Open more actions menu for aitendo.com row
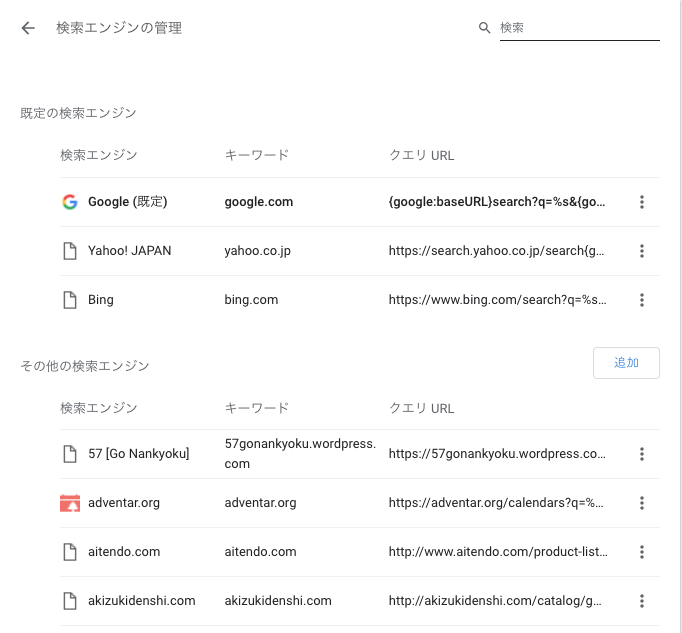Viewport: 682px width, 633px height. pos(642,552)
